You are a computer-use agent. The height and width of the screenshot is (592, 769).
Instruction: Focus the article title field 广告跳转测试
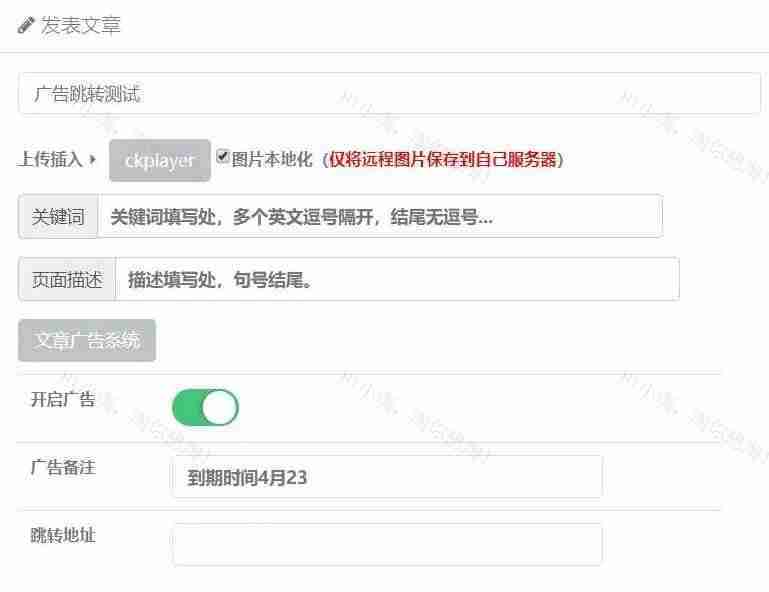pyautogui.click(x=389, y=93)
